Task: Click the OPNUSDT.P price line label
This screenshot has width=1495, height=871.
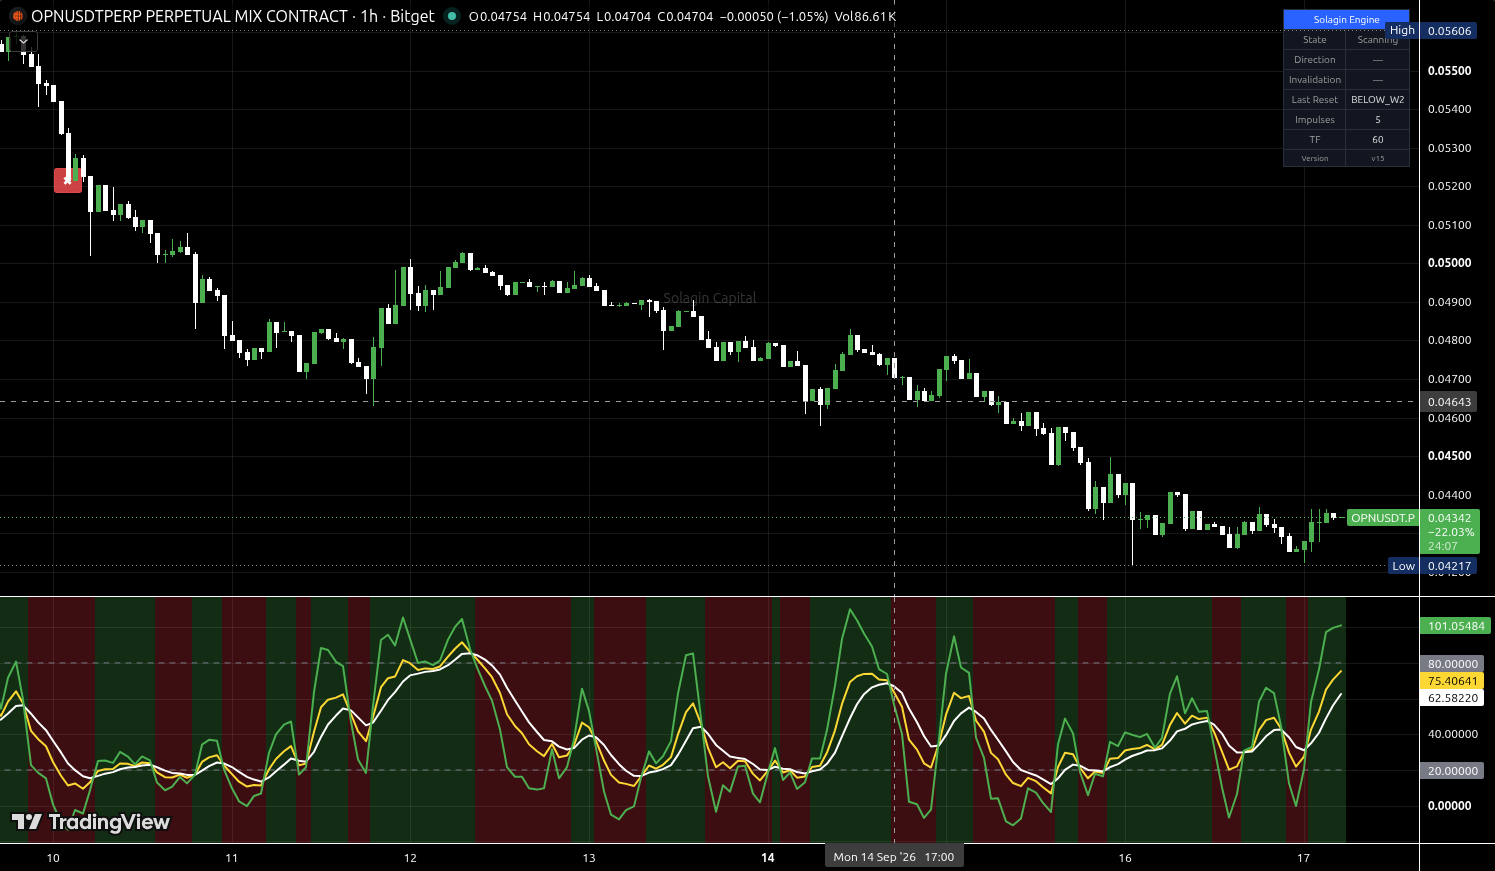Action: pos(1383,518)
